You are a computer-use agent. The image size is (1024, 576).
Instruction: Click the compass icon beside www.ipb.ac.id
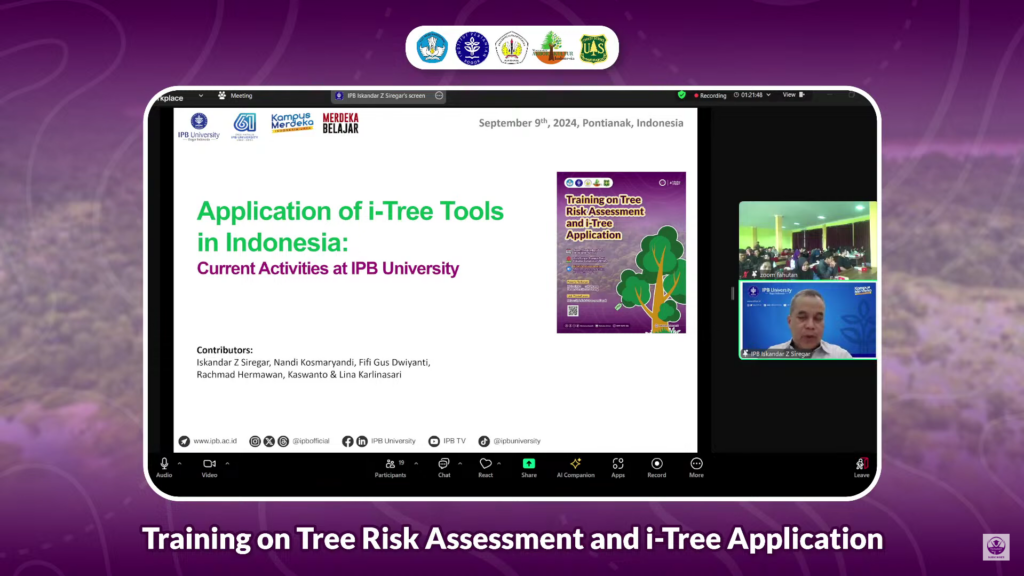coord(184,441)
